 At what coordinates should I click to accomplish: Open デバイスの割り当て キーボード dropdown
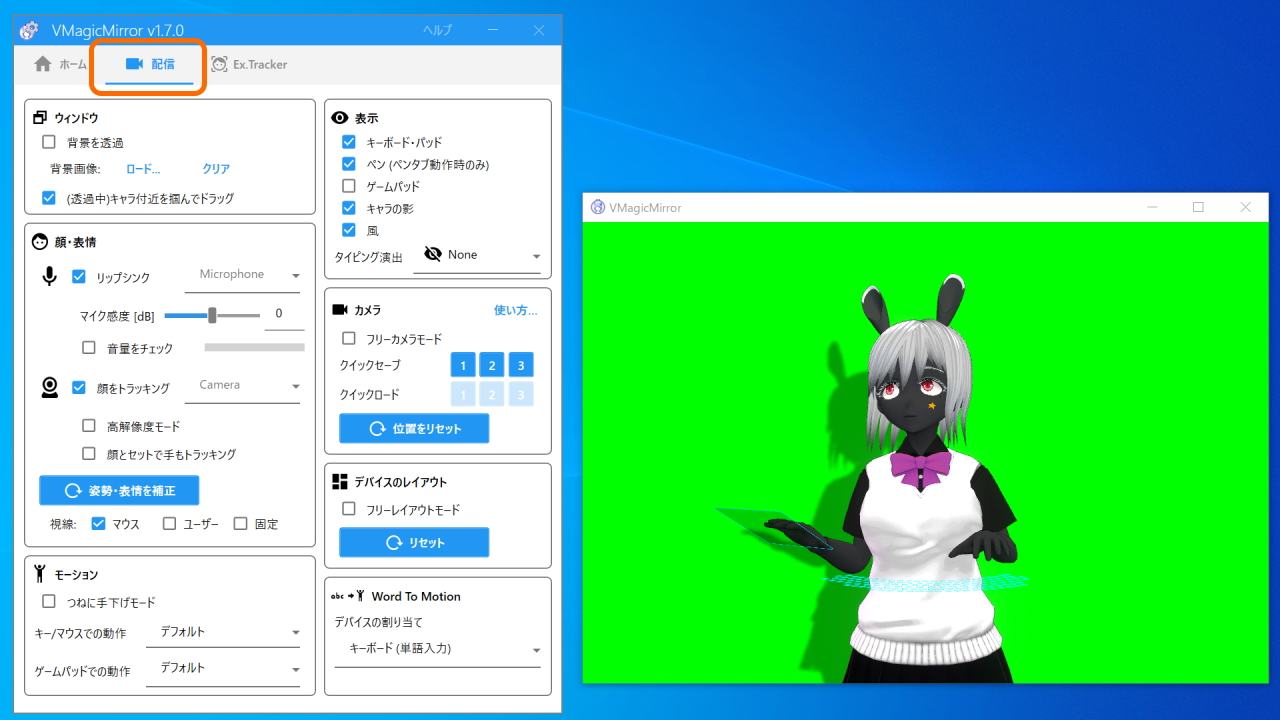coord(437,650)
